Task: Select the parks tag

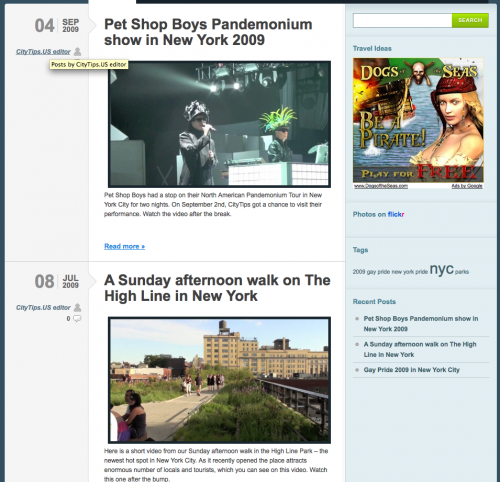Action: click(462, 272)
